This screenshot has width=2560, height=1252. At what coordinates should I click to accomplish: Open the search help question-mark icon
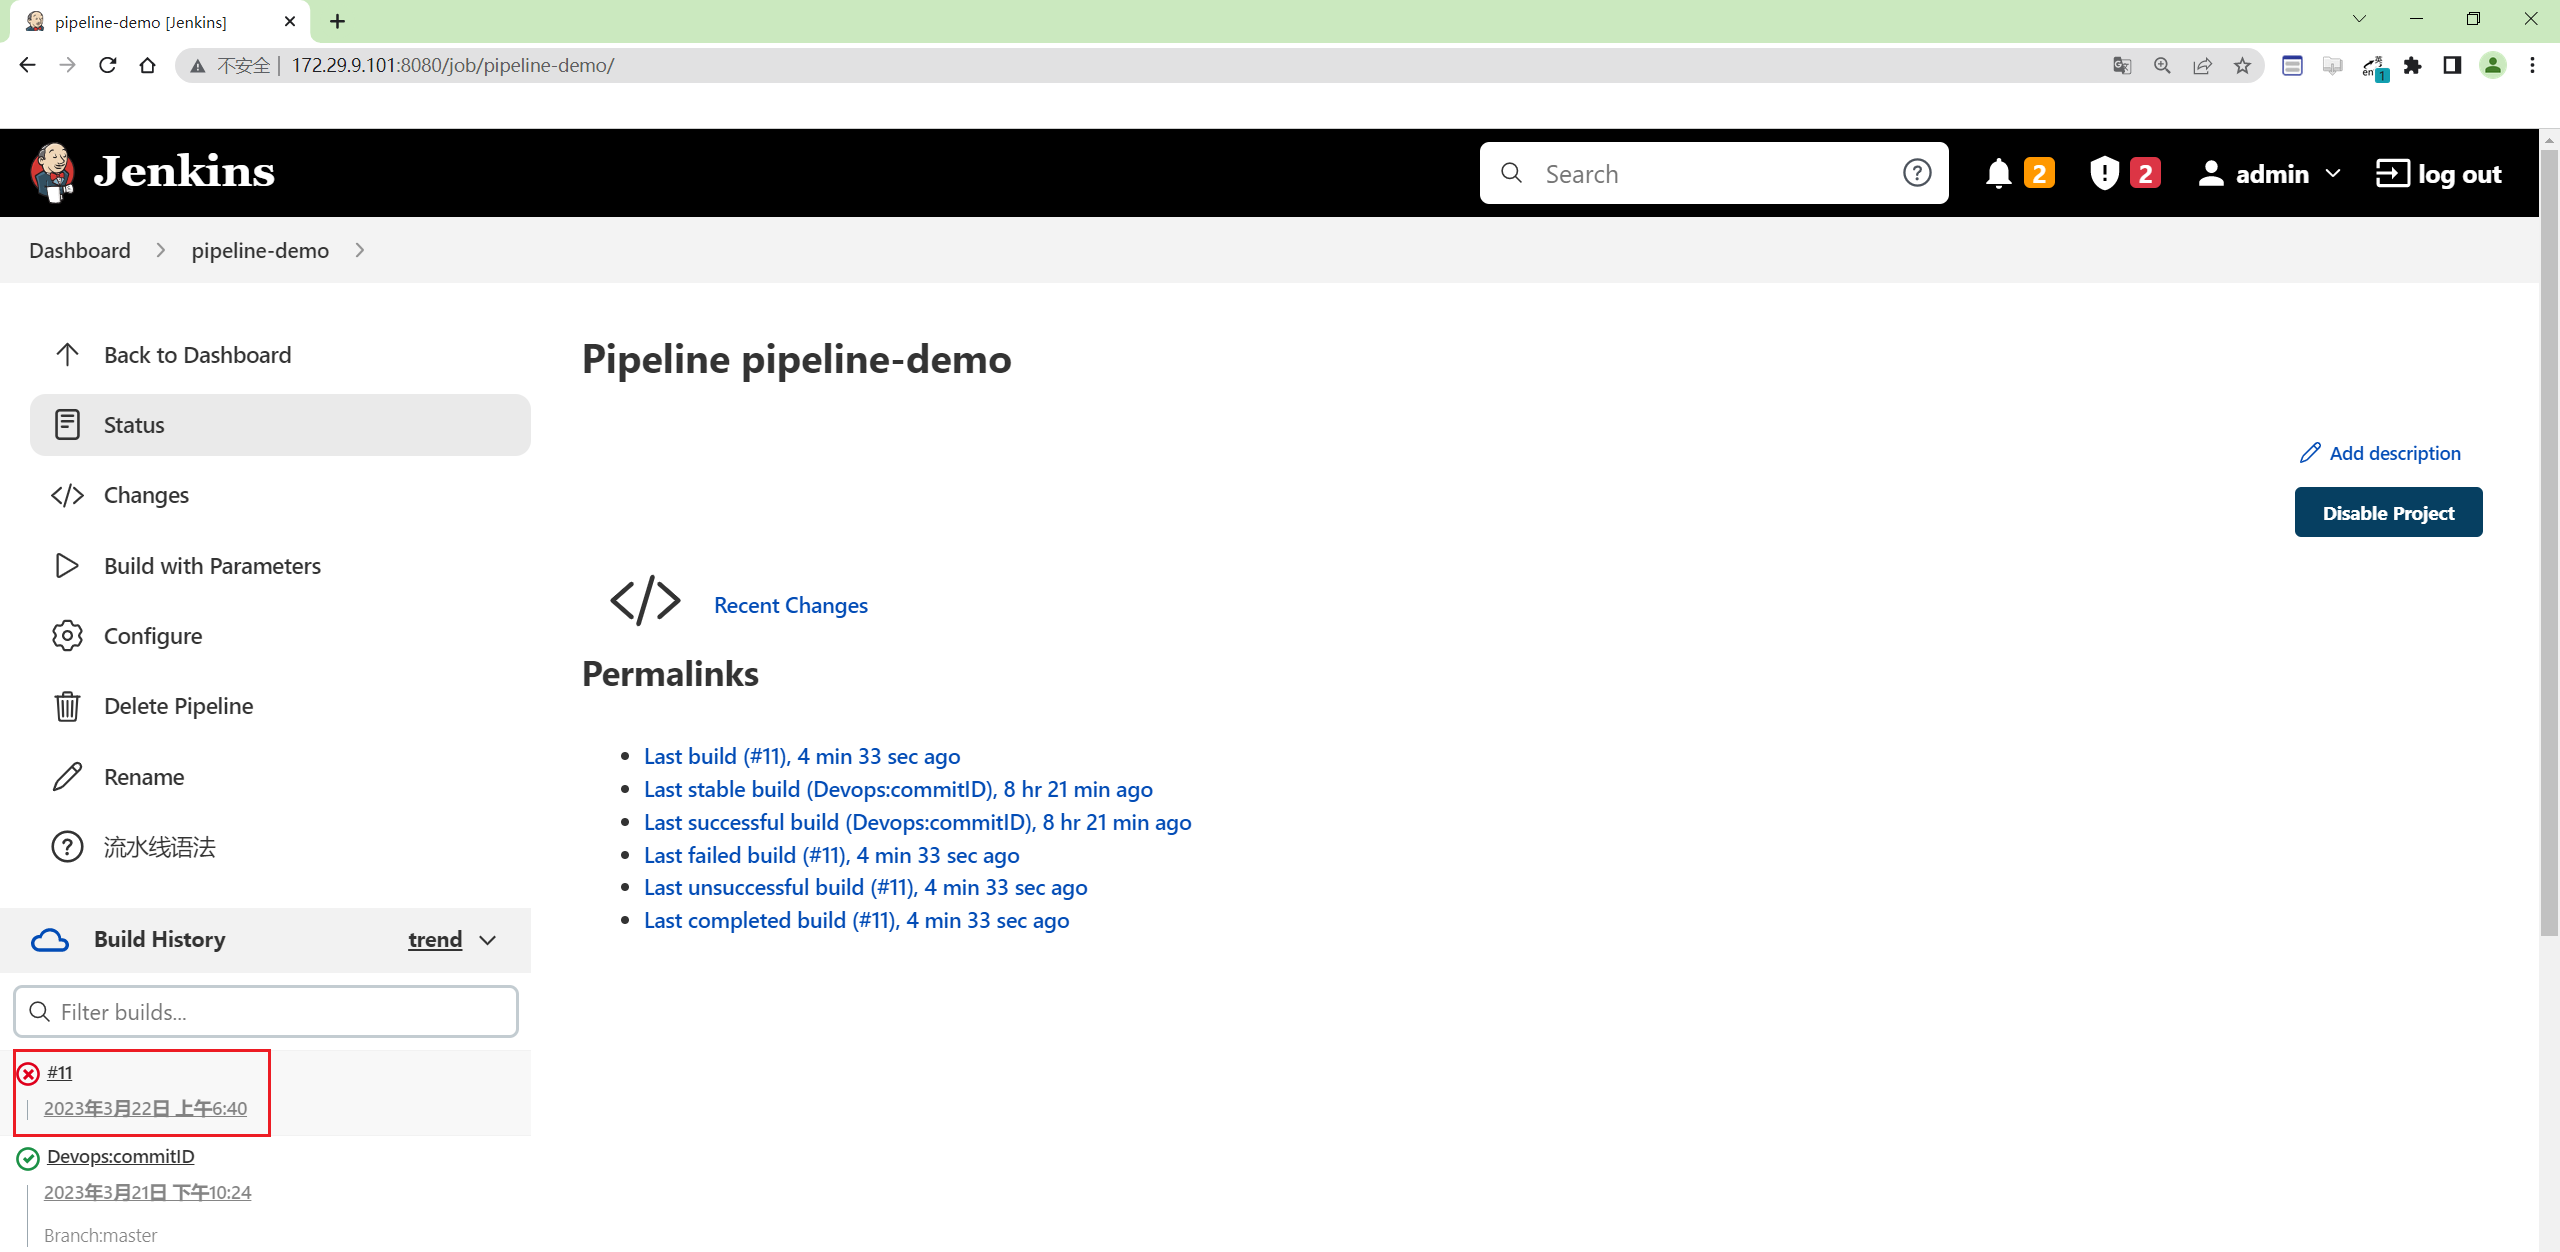point(1916,173)
